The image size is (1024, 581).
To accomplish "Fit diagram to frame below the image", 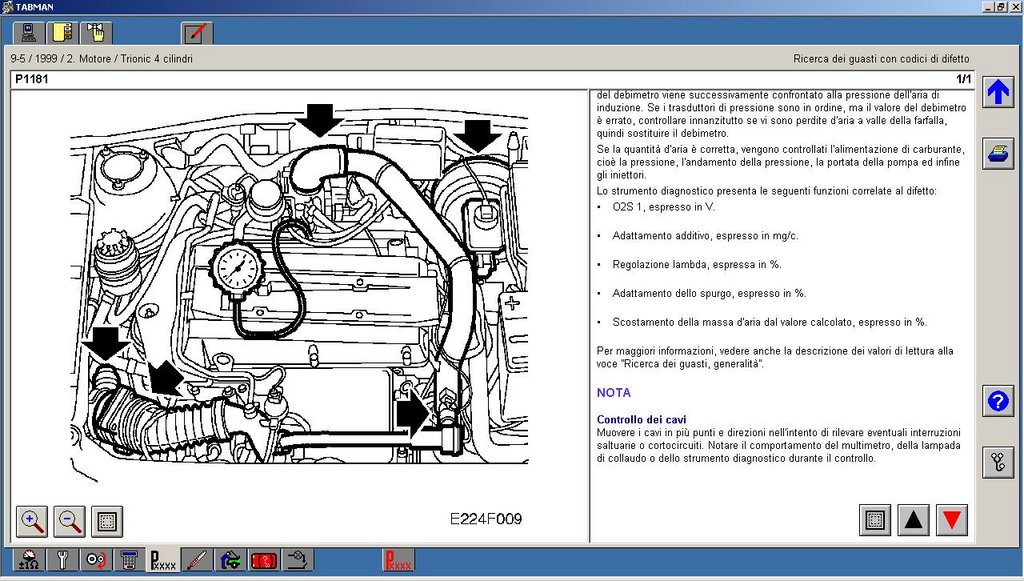I will [107, 521].
